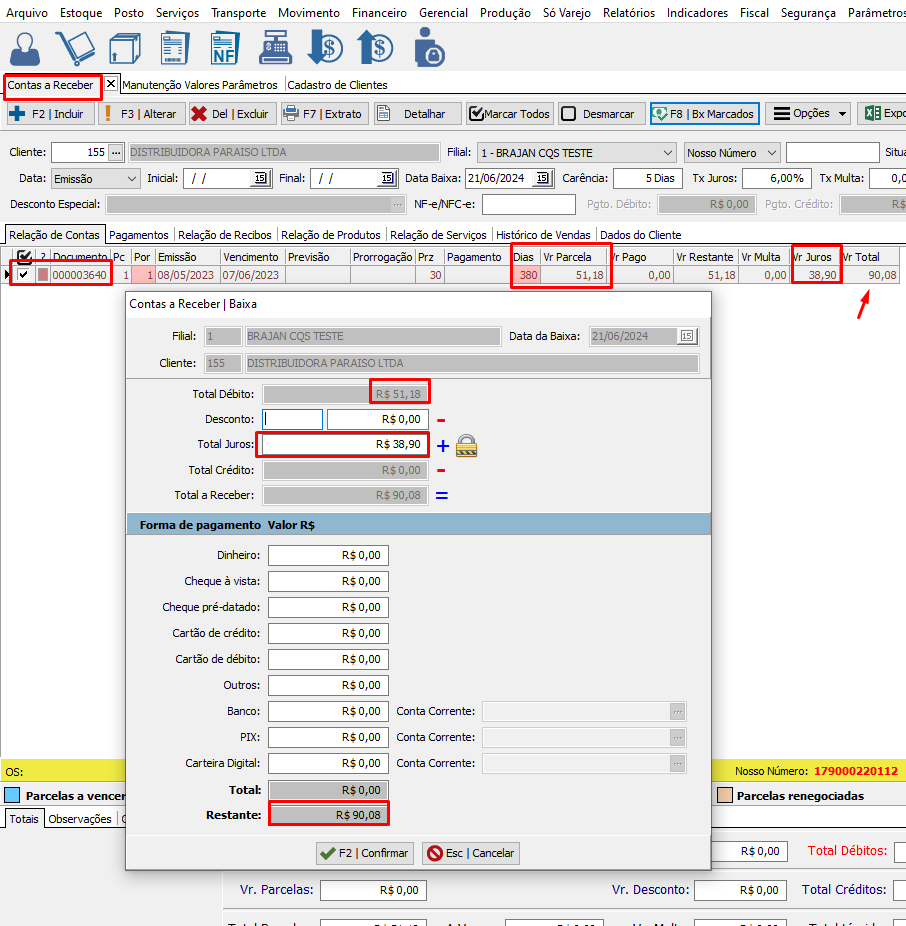The width and height of the screenshot is (906, 926).
Task: Click F2 Confirmar button in dialog
Action: [363, 853]
